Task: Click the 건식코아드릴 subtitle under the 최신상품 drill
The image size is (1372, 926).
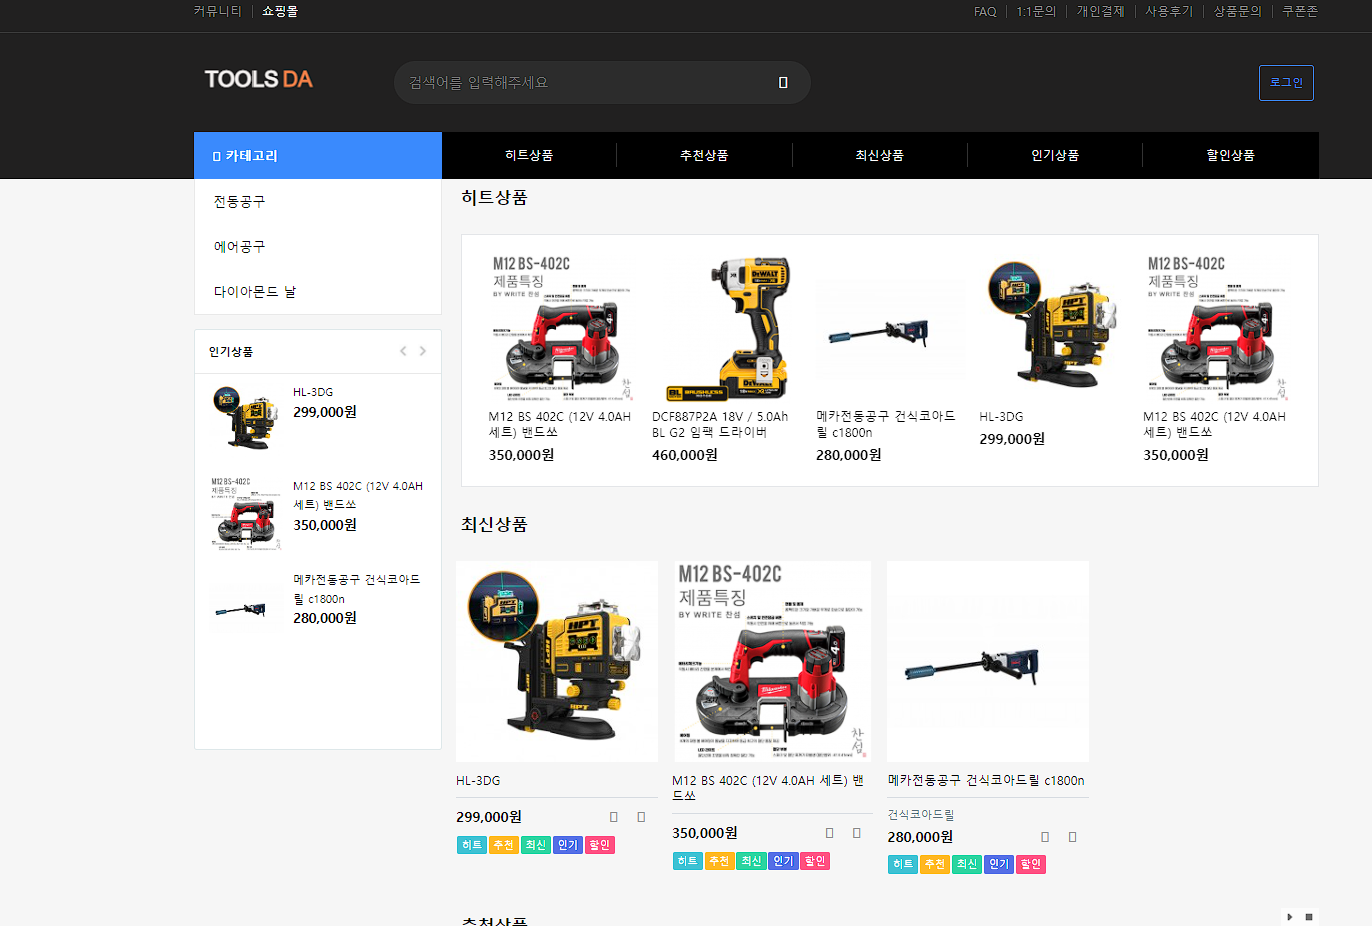Action: (x=921, y=815)
